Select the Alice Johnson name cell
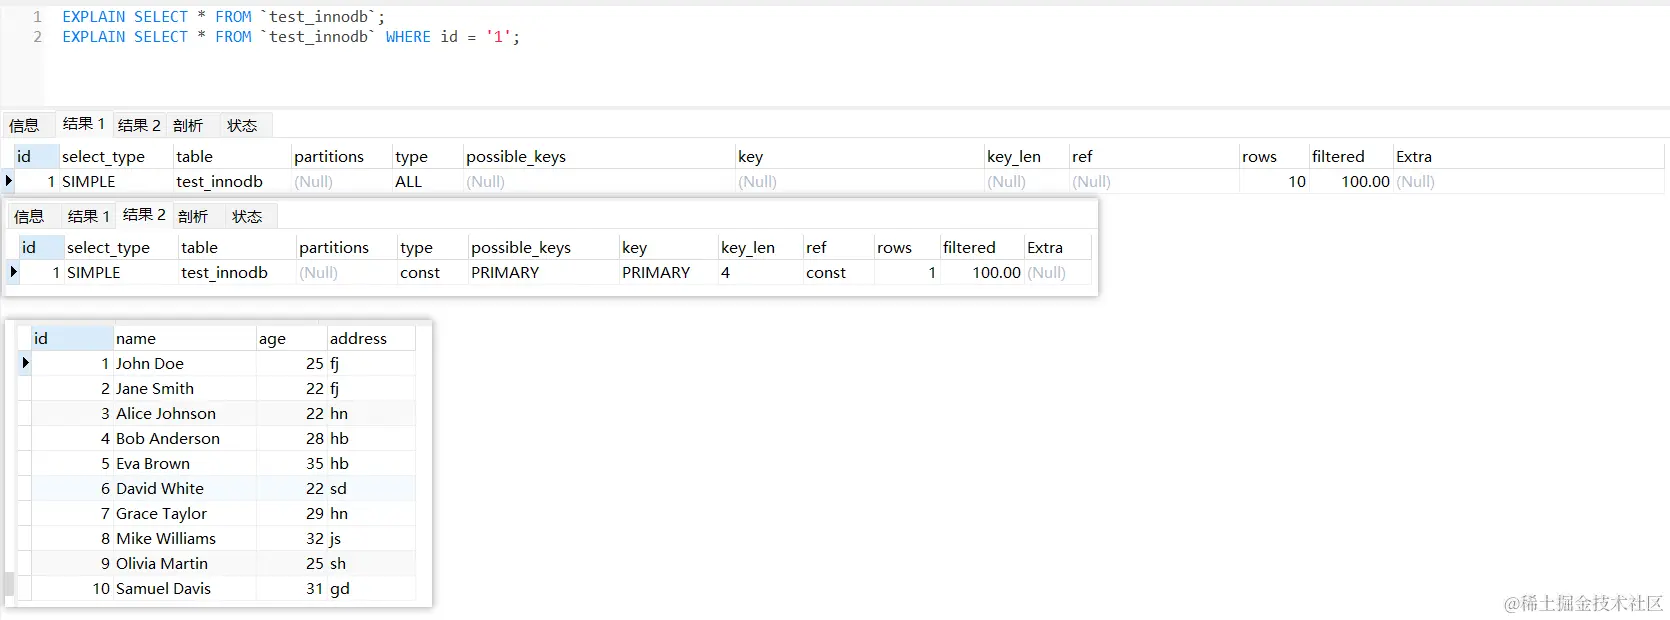This screenshot has width=1670, height=620. [x=185, y=413]
